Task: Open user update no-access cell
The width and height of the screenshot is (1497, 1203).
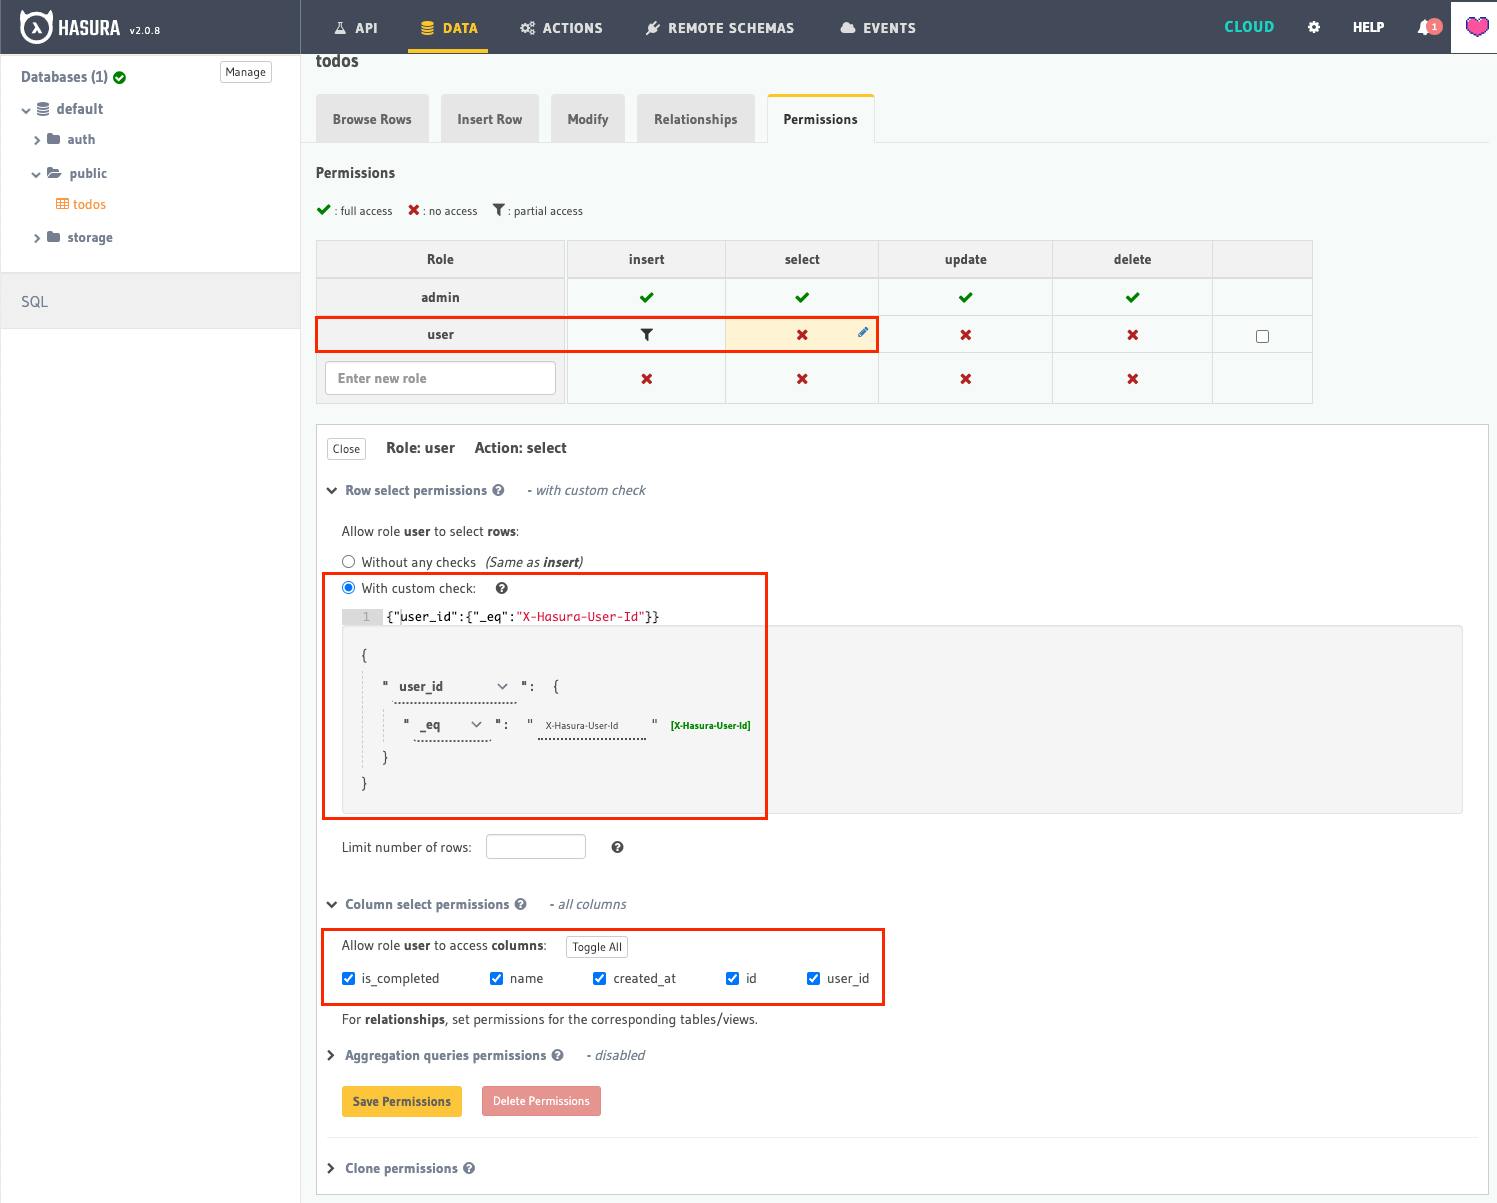Action: coord(965,335)
